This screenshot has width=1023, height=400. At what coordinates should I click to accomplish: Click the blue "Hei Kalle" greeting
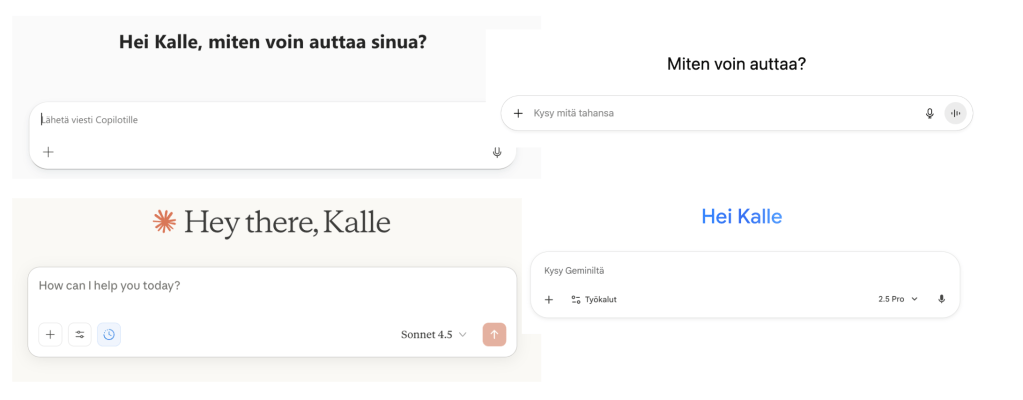[741, 216]
